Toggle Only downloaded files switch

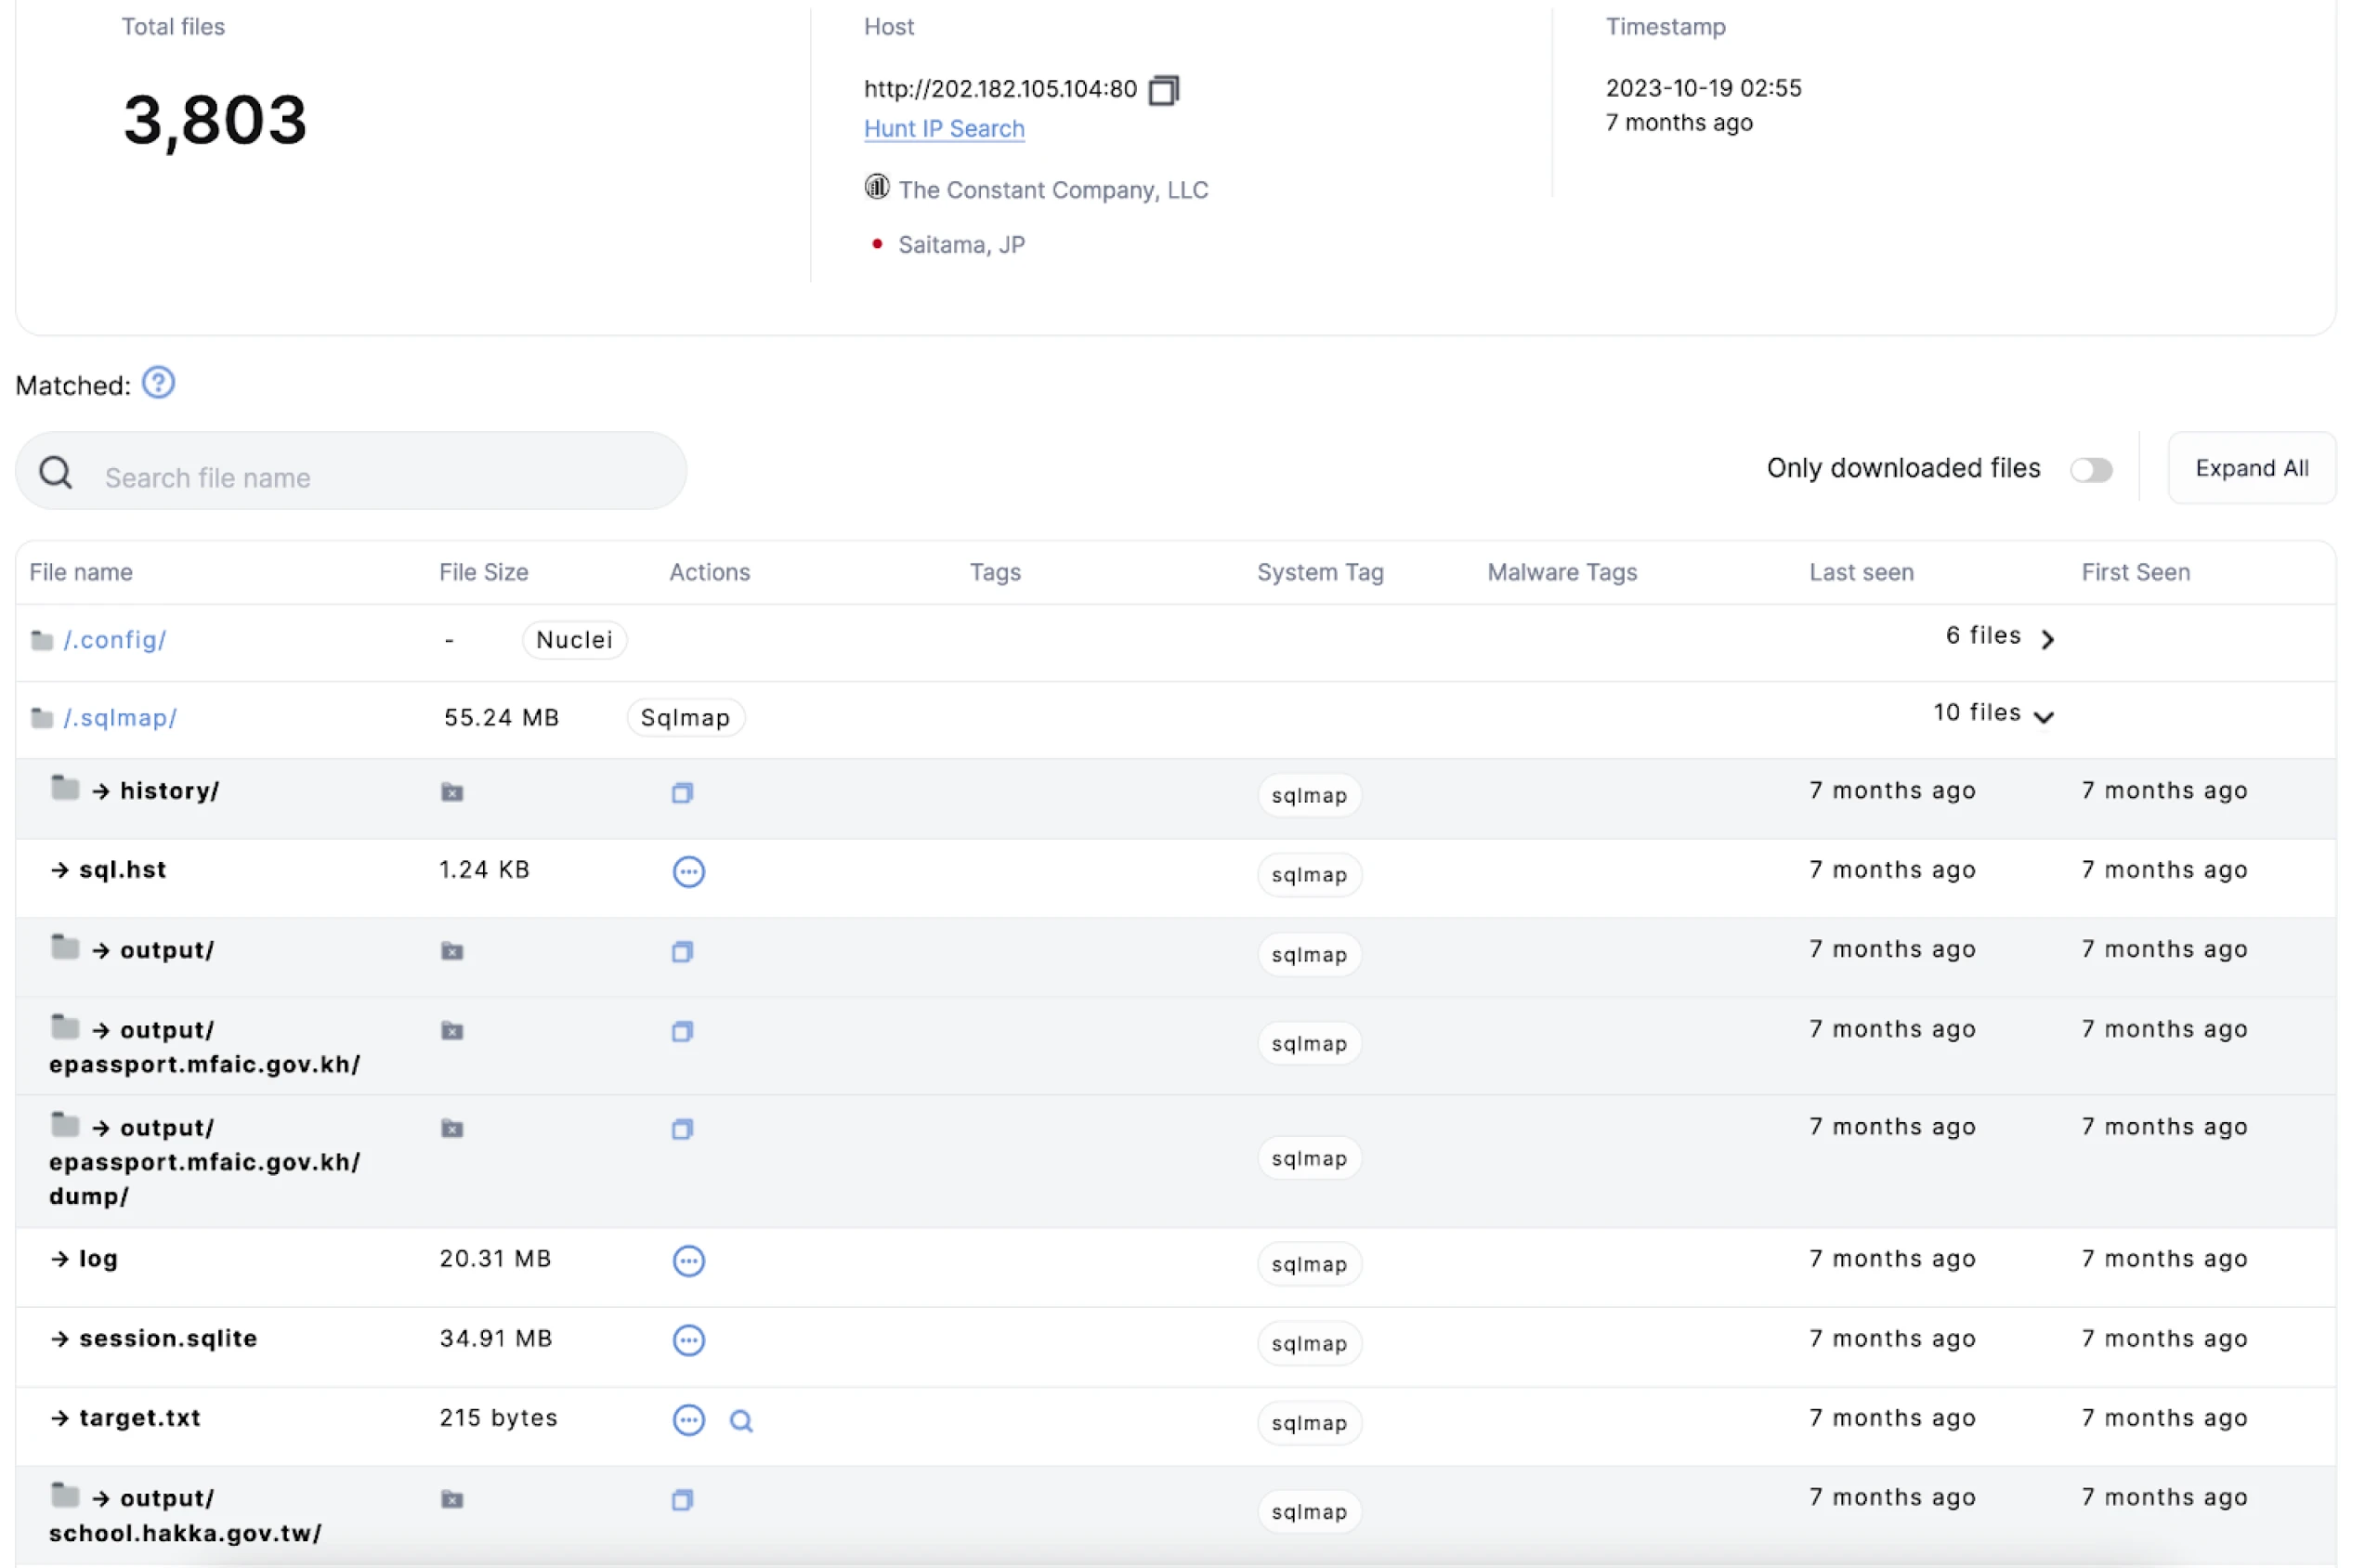coord(2093,469)
